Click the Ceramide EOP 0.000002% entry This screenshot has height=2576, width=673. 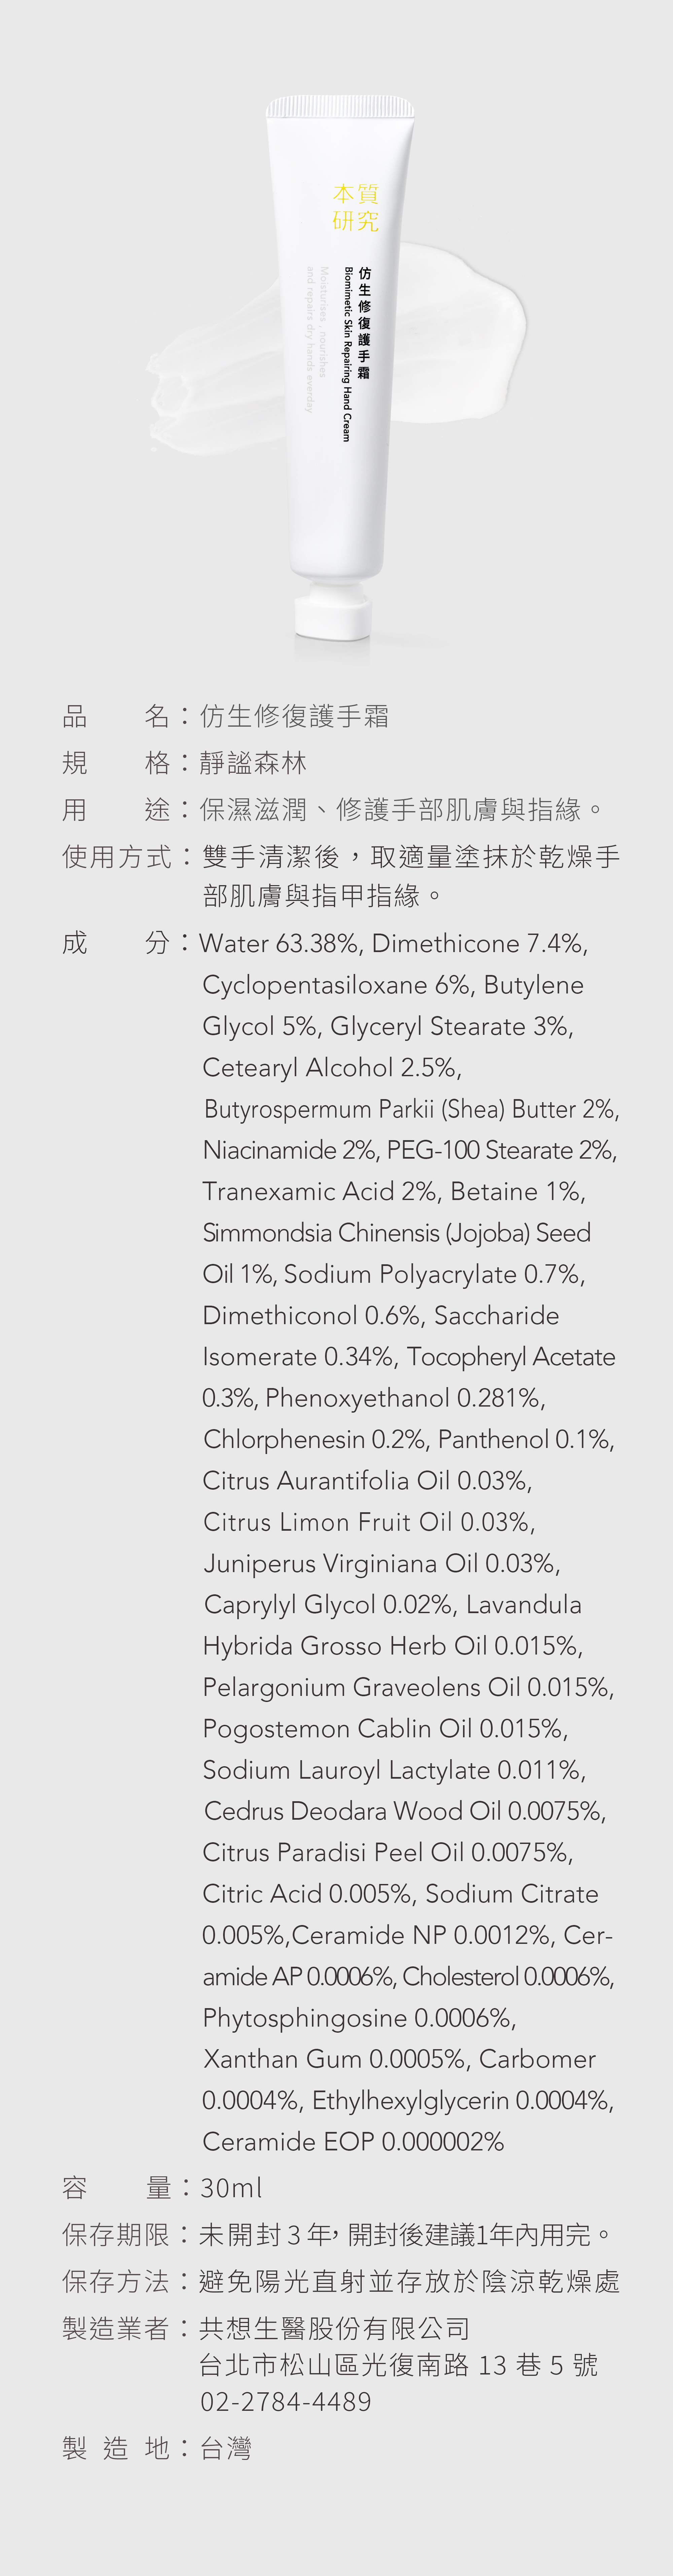(353, 2141)
